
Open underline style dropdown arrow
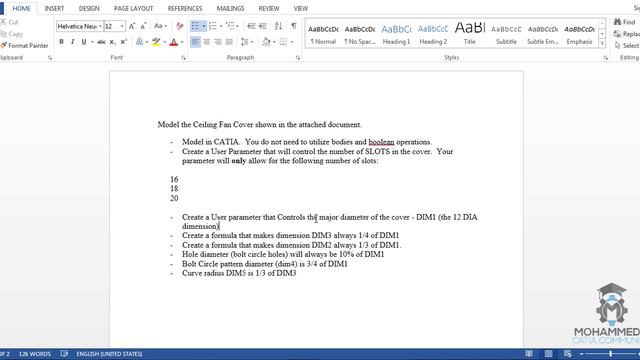(92, 42)
